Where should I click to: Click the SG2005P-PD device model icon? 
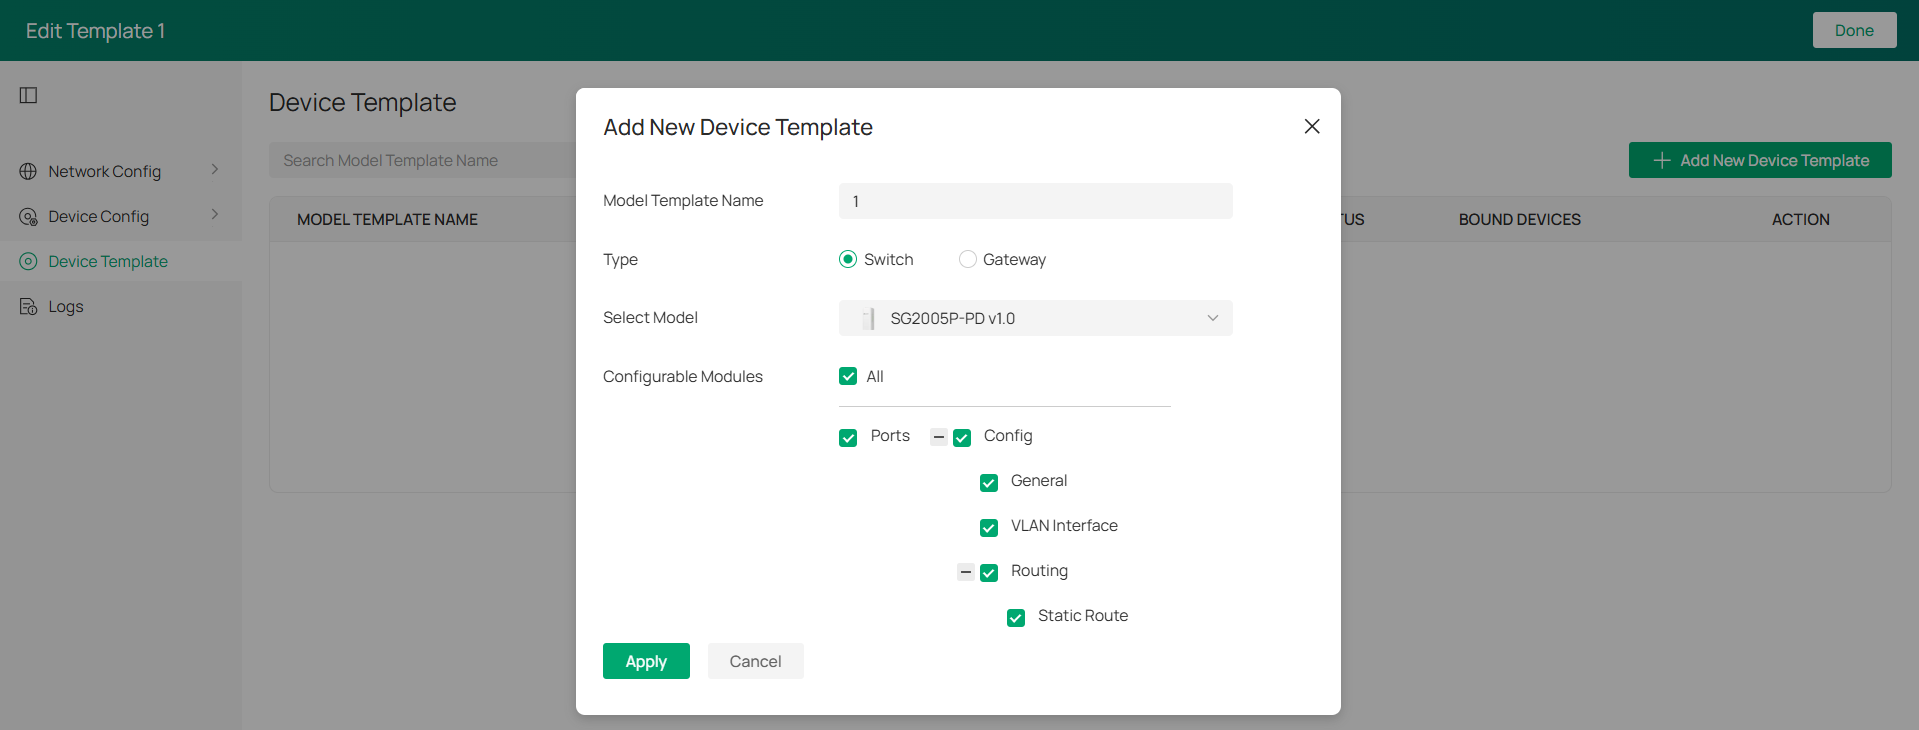tap(869, 318)
